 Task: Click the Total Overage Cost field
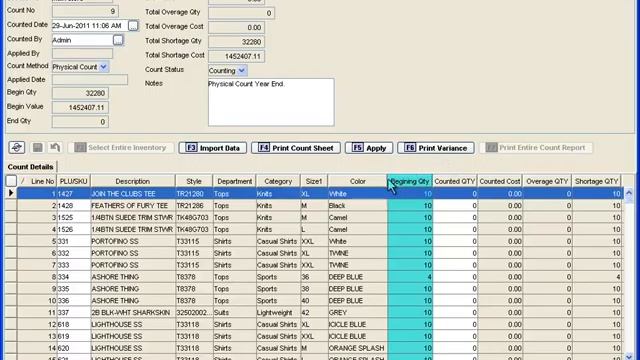[x=236, y=27]
